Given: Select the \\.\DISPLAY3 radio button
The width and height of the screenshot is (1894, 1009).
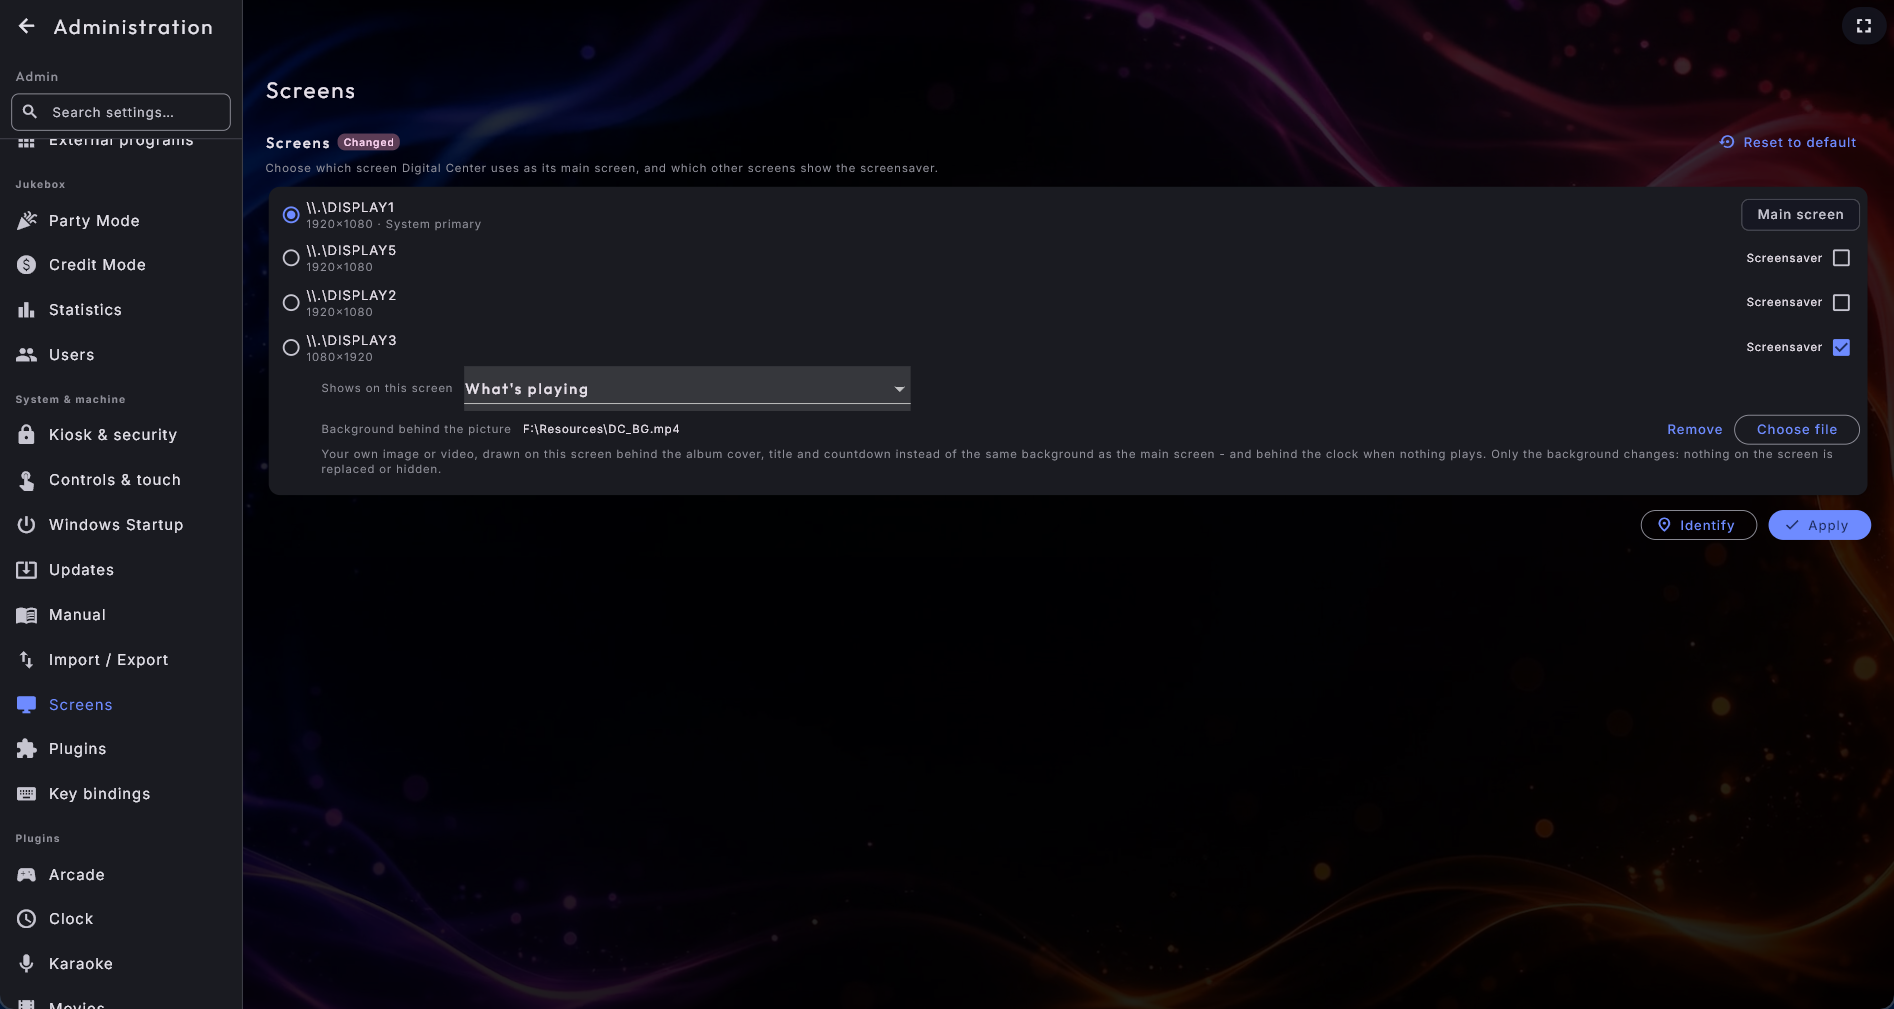Looking at the screenshot, I should (291, 347).
